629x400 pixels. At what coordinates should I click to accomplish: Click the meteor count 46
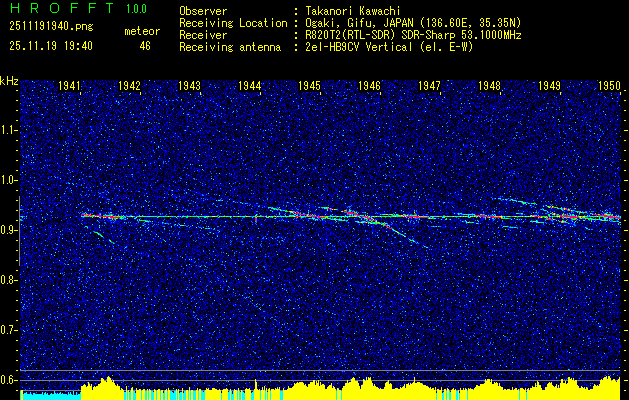tap(145, 46)
